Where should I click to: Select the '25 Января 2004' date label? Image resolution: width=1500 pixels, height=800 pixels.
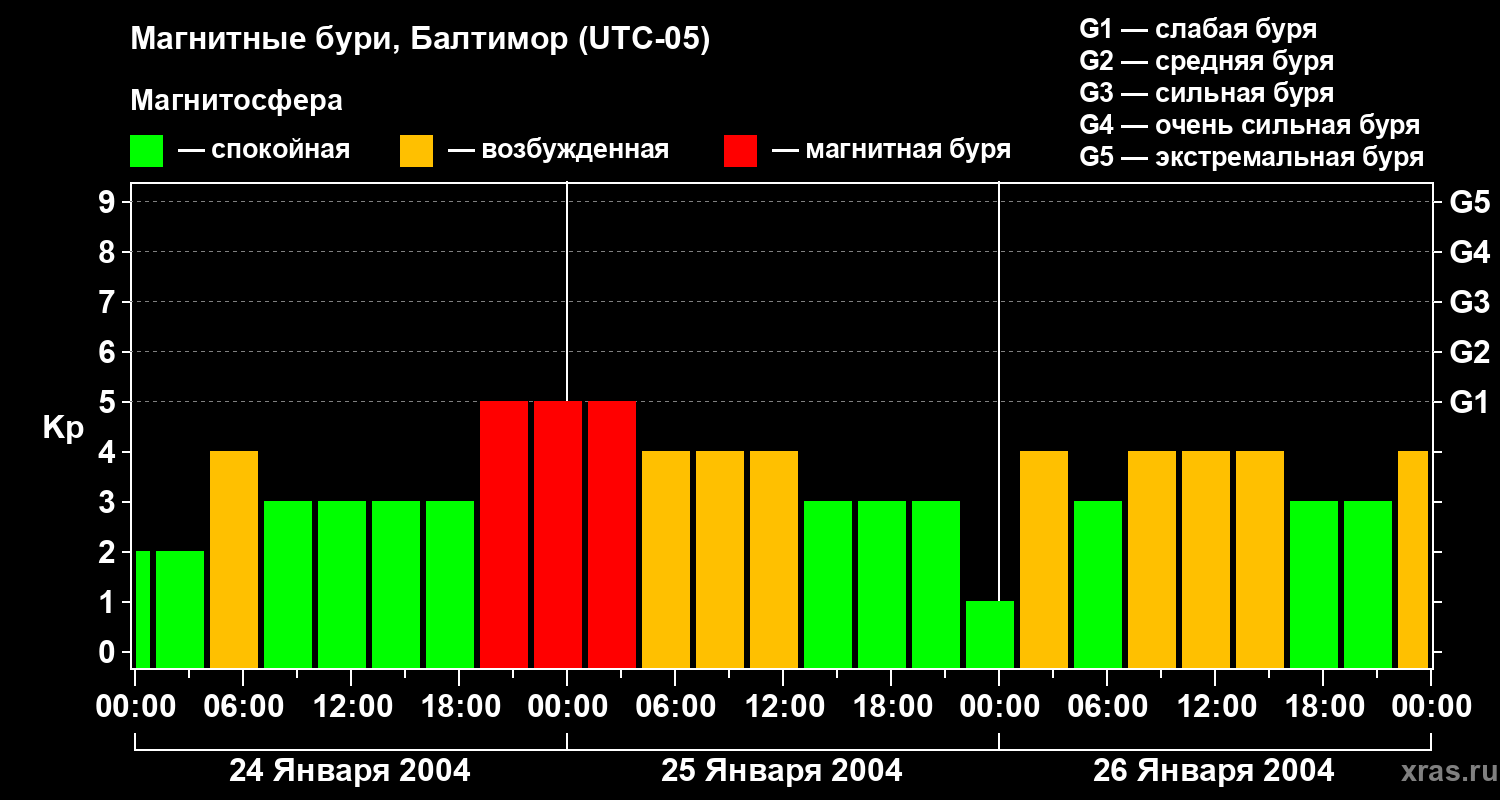click(782, 771)
